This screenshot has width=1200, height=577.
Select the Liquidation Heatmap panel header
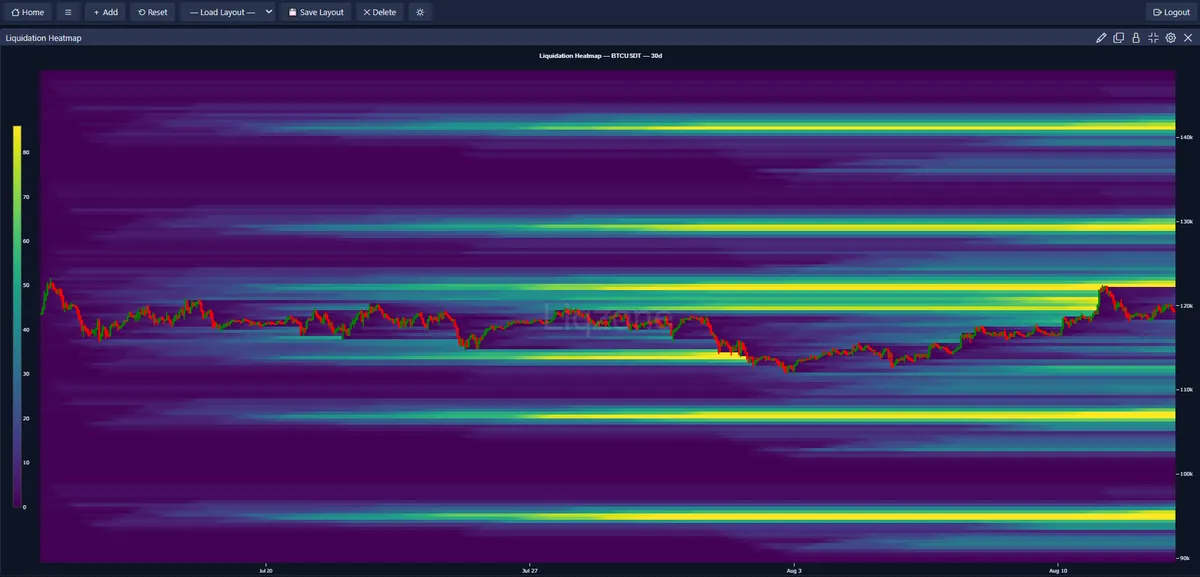(44, 37)
